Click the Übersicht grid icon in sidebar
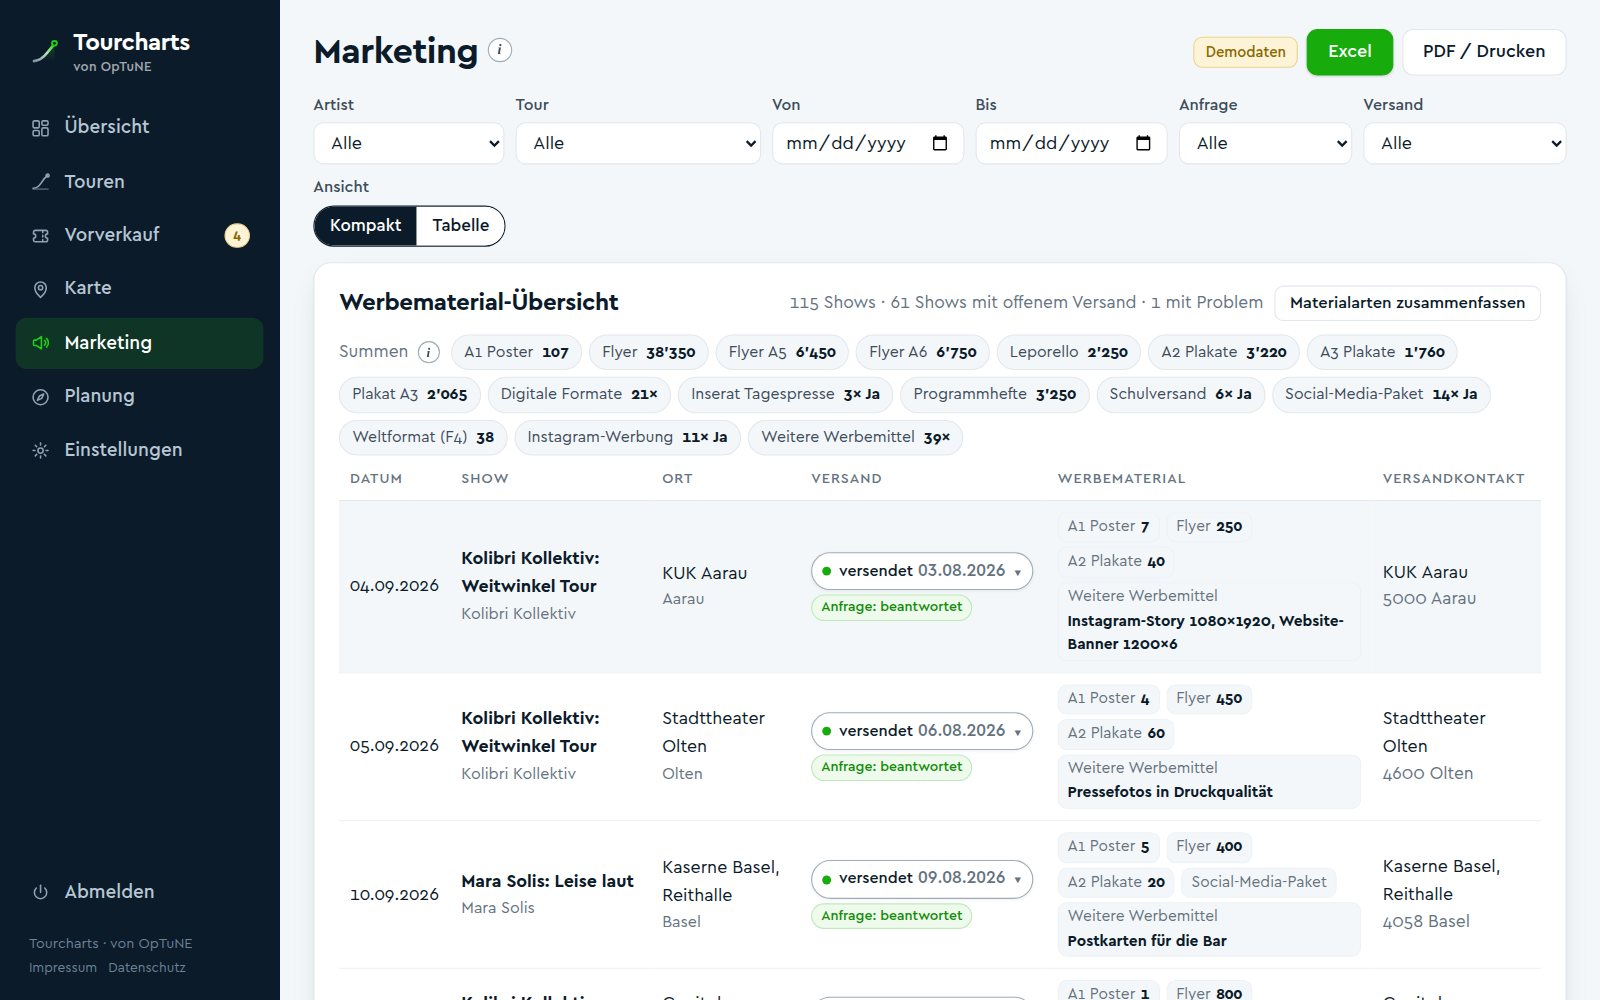The width and height of the screenshot is (1600, 1000). (41, 128)
